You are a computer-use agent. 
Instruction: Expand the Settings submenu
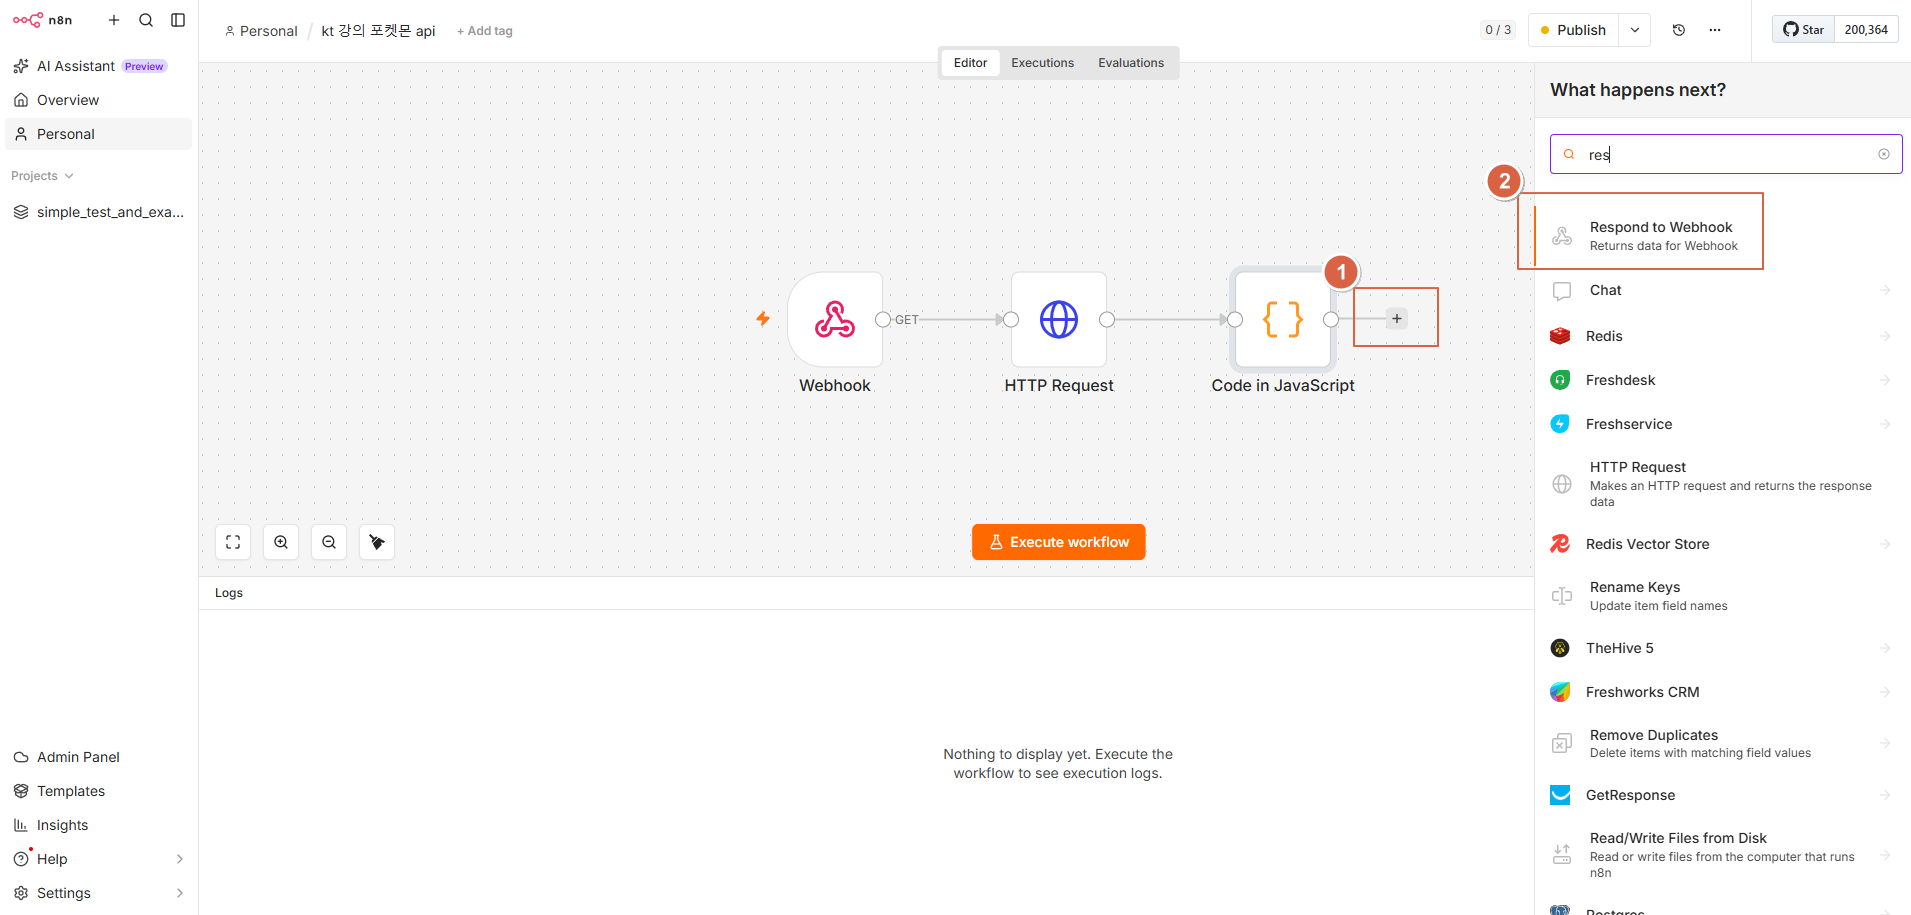(180, 893)
